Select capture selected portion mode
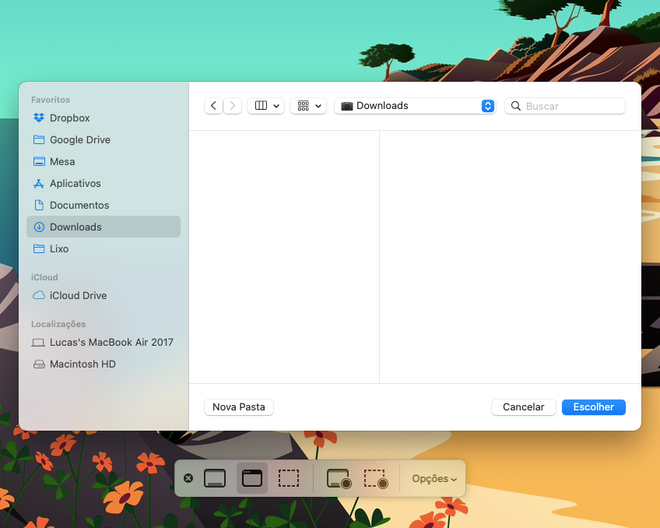 289,478
